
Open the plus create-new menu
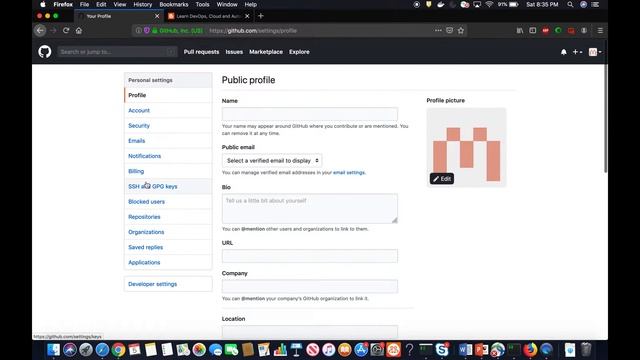[x=577, y=52]
